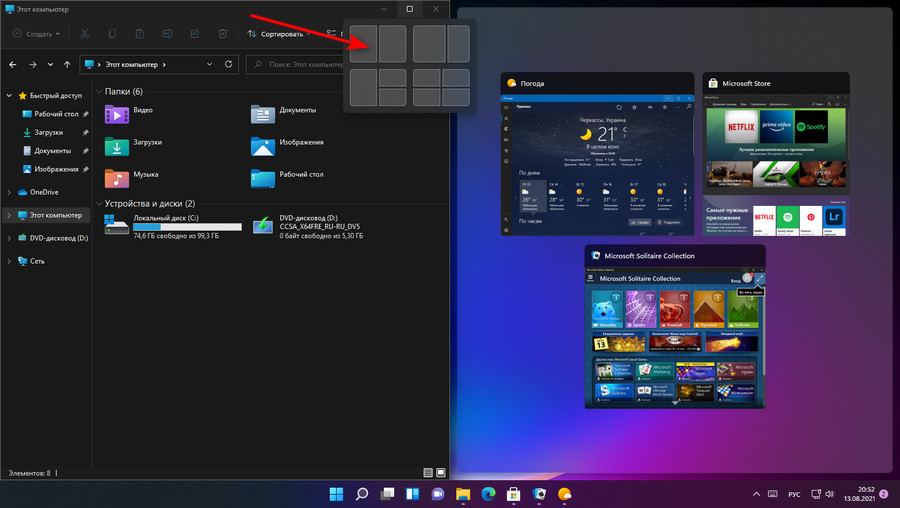
Task: Pick Microsoft Solitaire Collection window thumbnail
Action: (x=675, y=327)
